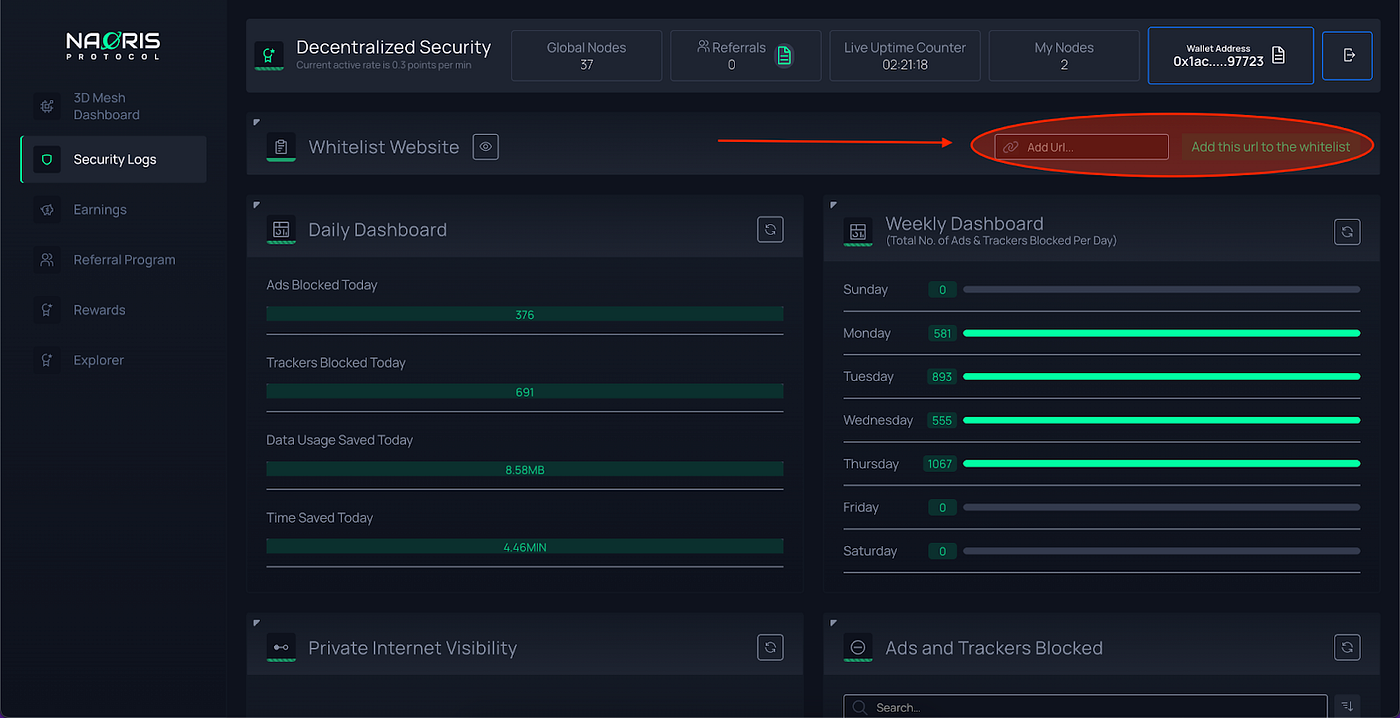
Task: Click the Time Saved Today bar
Action: tap(525, 547)
